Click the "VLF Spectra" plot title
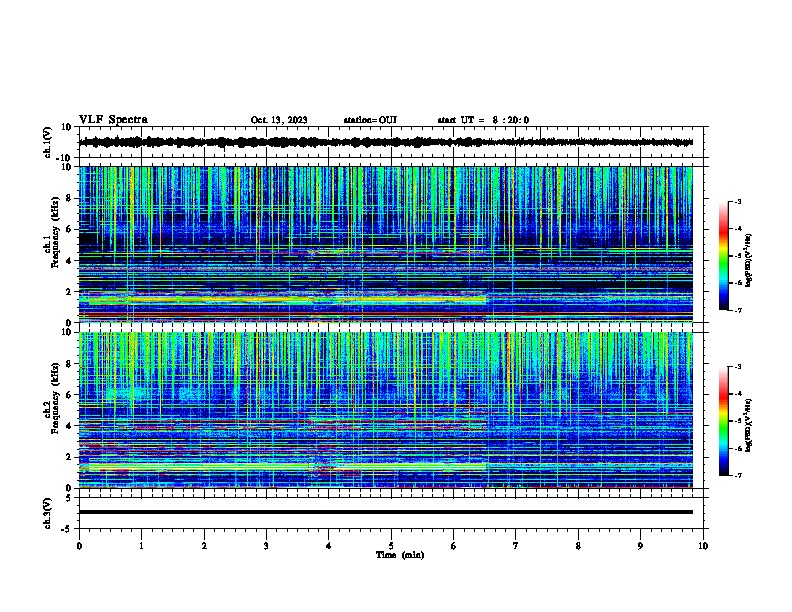Viewport: 792px width, 612px height. (x=113, y=120)
